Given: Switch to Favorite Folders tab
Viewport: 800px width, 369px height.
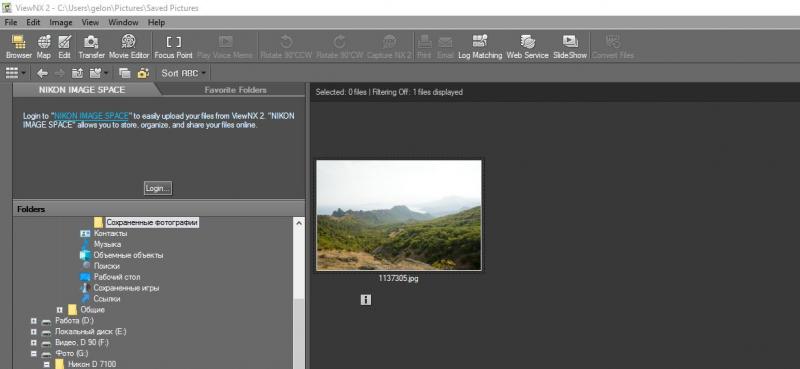Looking at the screenshot, I should [x=235, y=90].
